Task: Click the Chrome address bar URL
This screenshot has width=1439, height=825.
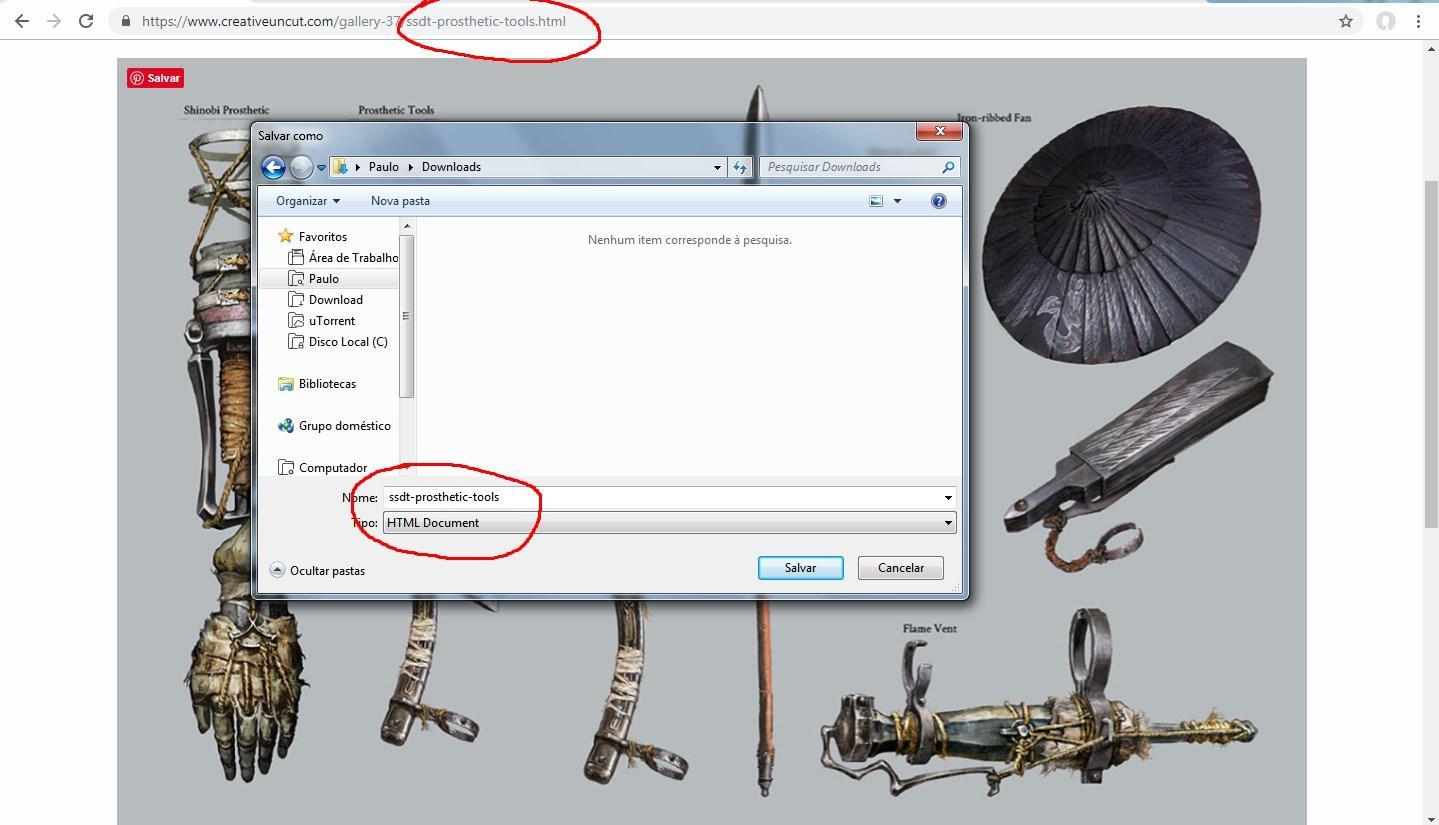Action: [x=353, y=21]
